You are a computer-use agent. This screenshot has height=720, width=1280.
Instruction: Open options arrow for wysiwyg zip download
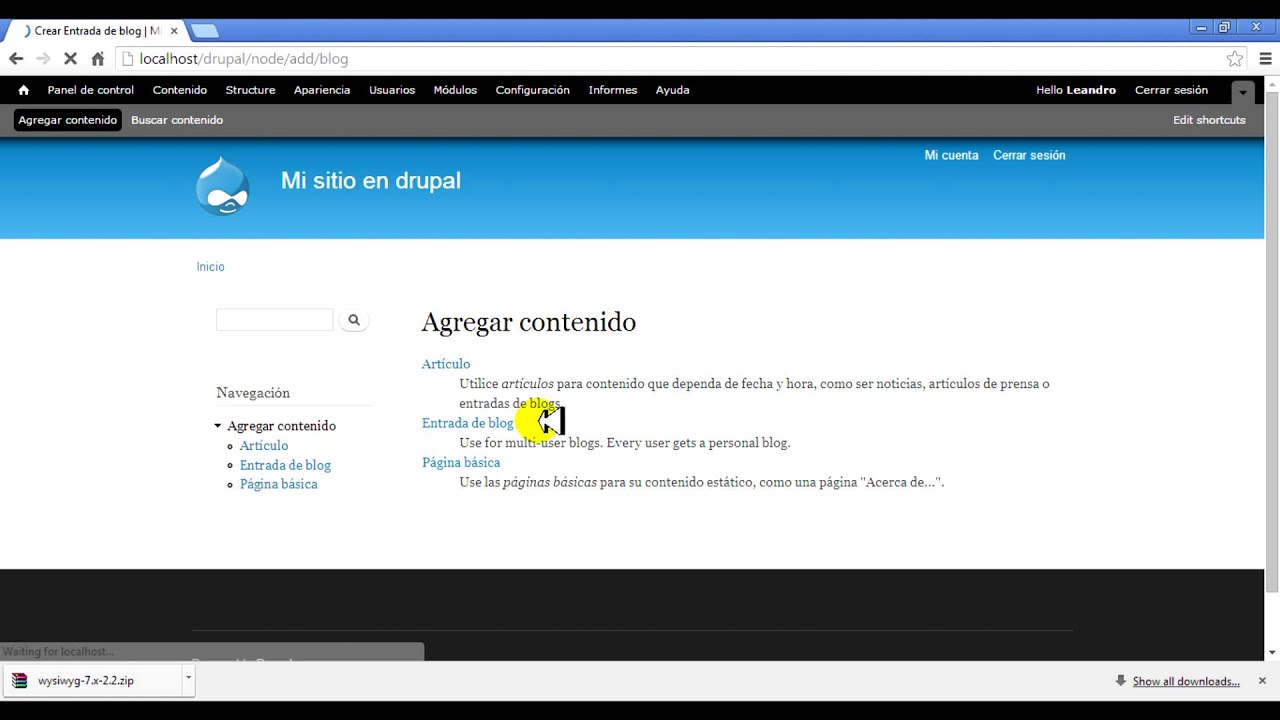(187, 679)
